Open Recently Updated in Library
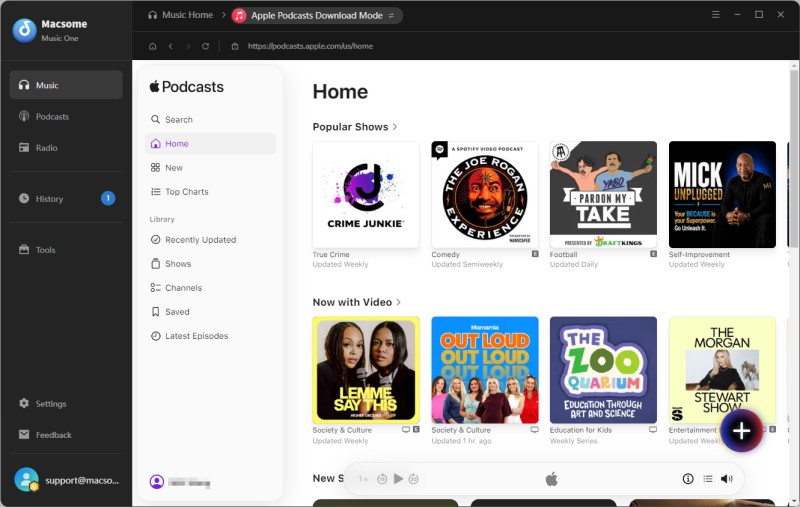The width and height of the screenshot is (800, 507). (x=210, y=239)
